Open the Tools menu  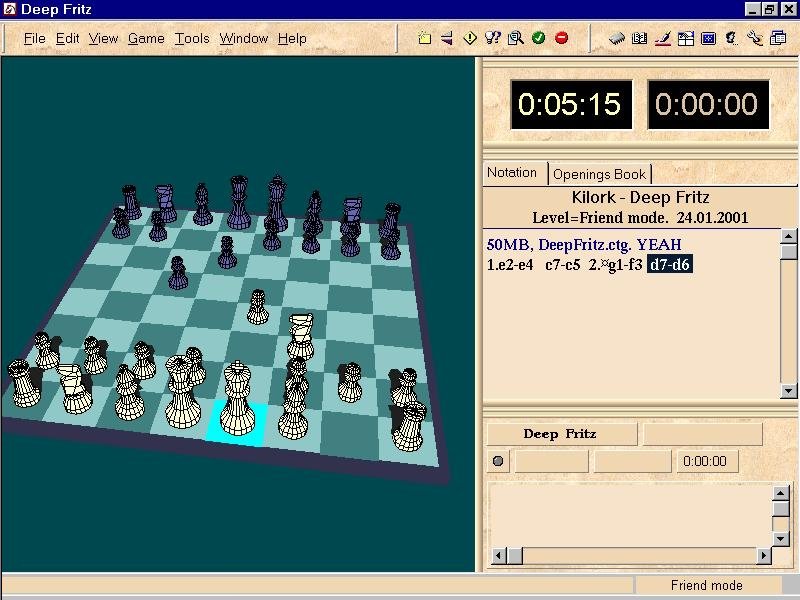[x=192, y=39]
